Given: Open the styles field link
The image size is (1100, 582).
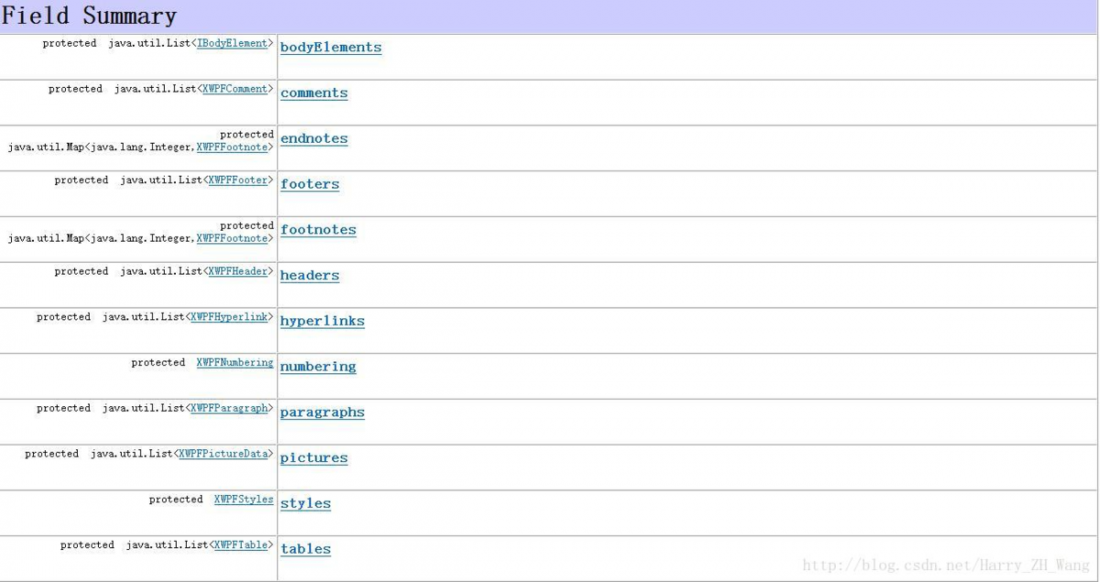Looking at the screenshot, I should pyautogui.click(x=305, y=503).
